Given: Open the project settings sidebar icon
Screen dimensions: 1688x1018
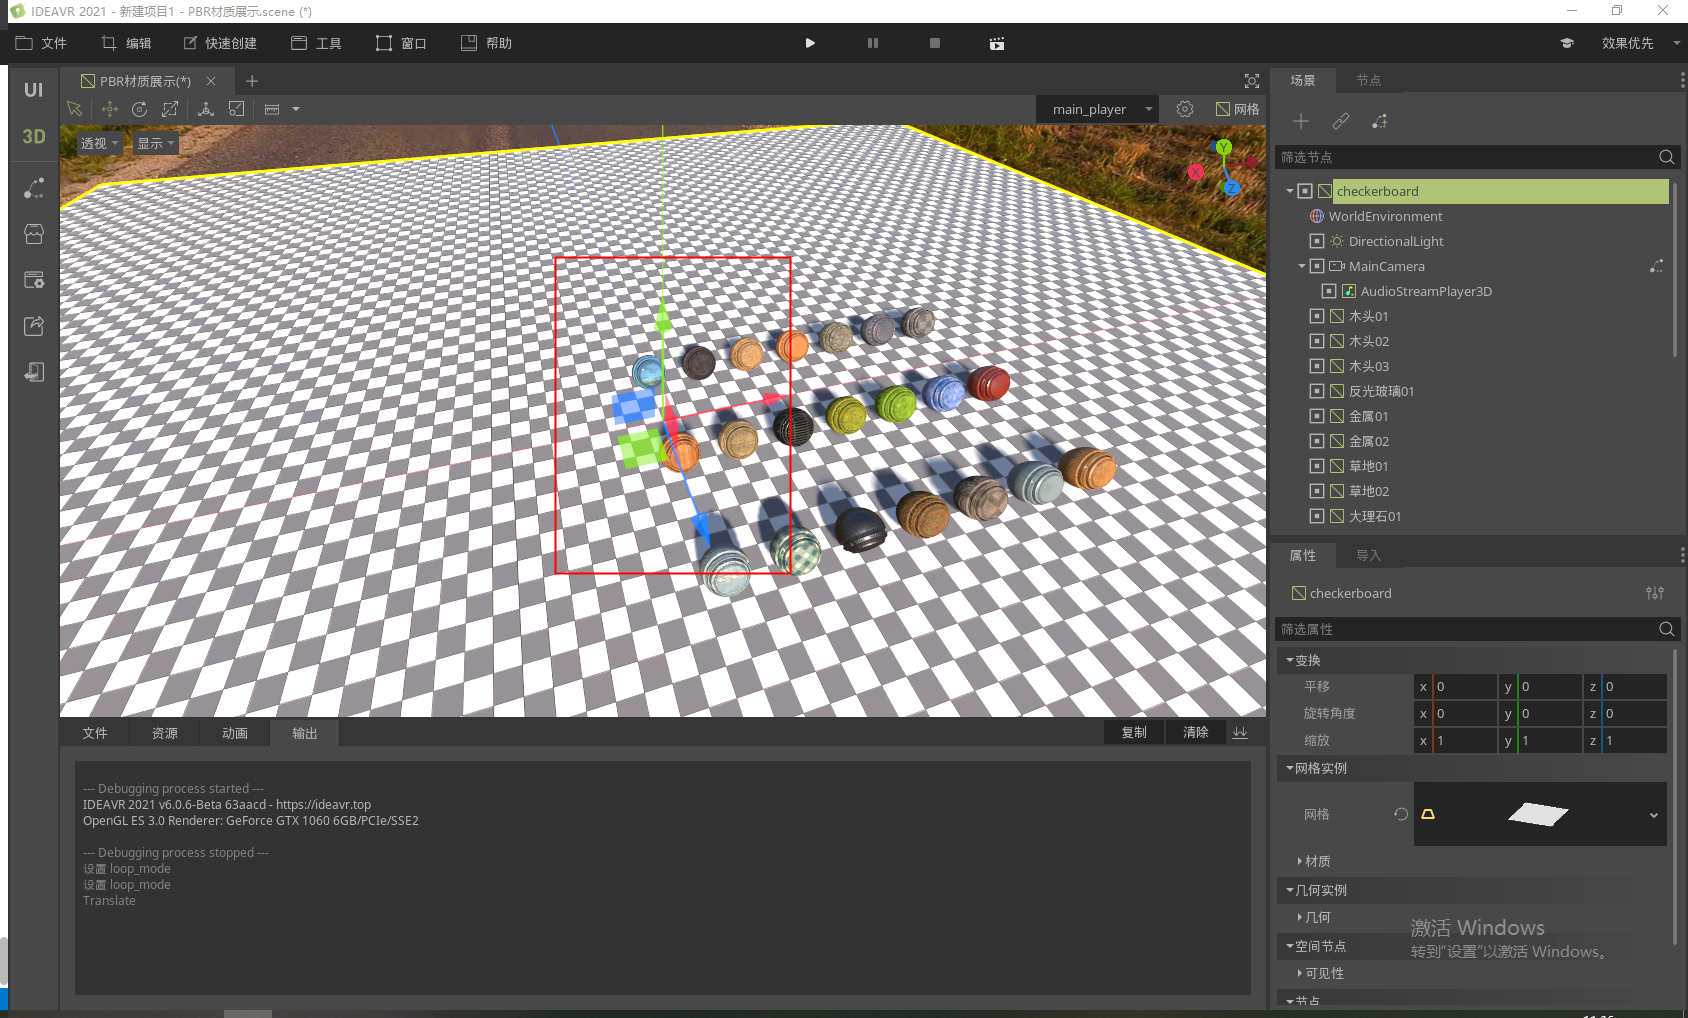Looking at the screenshot, I should (34, 280).
